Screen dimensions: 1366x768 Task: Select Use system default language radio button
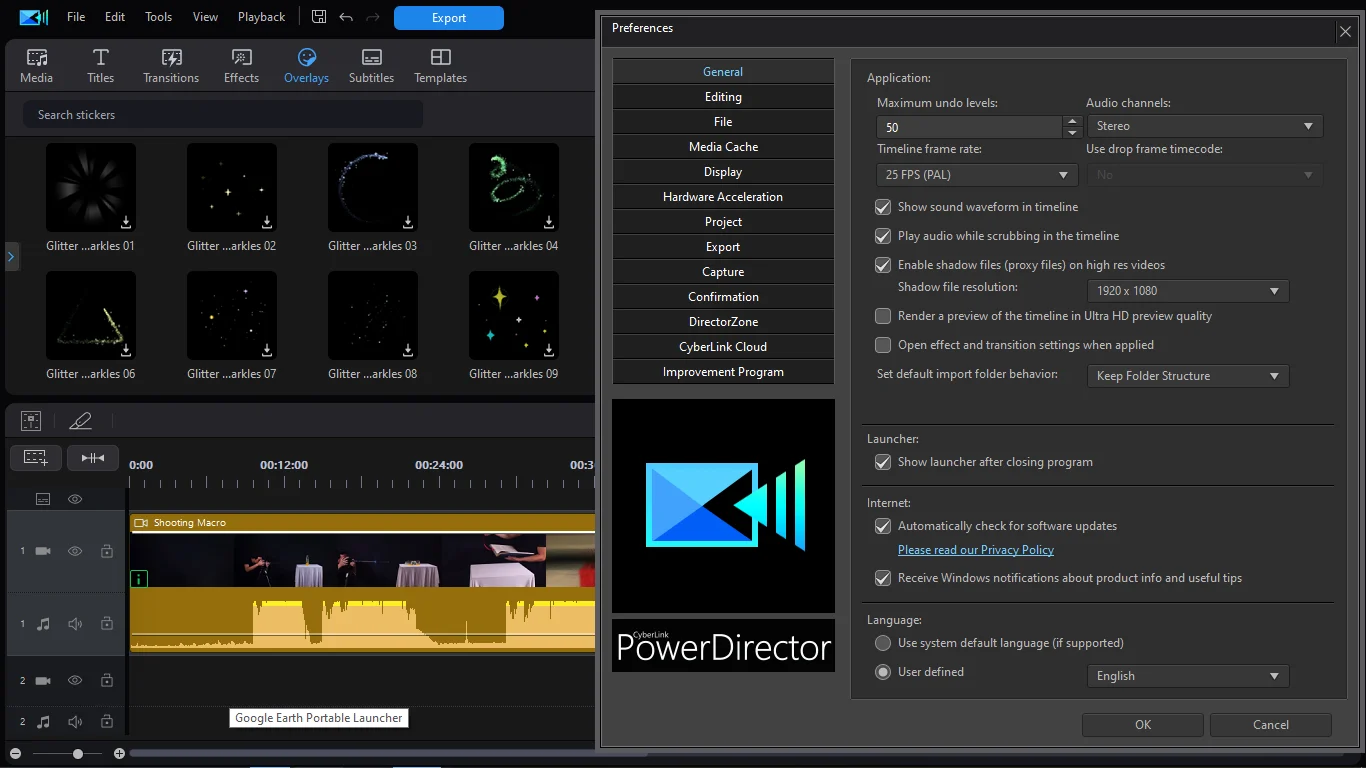tap(883, 643)
